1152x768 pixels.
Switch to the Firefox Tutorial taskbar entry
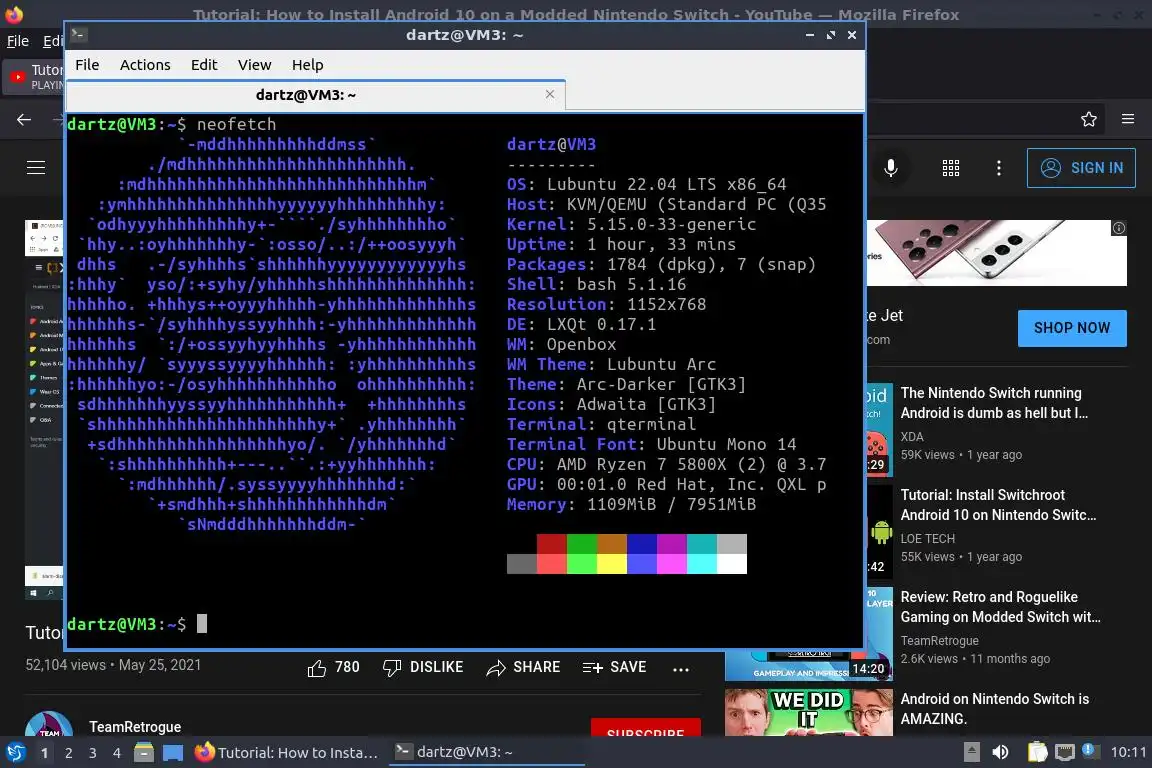pos(287,752)
